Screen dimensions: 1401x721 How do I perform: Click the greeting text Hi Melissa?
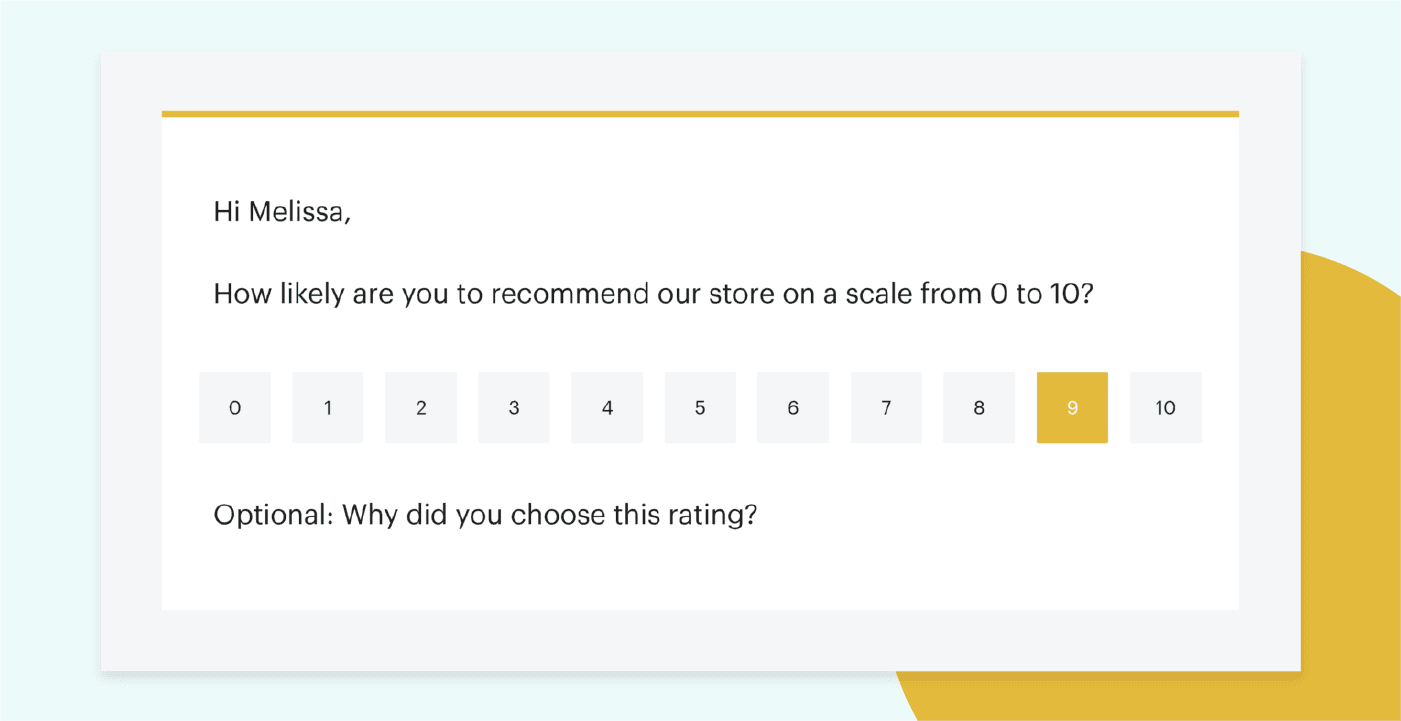tap(281, 211)
